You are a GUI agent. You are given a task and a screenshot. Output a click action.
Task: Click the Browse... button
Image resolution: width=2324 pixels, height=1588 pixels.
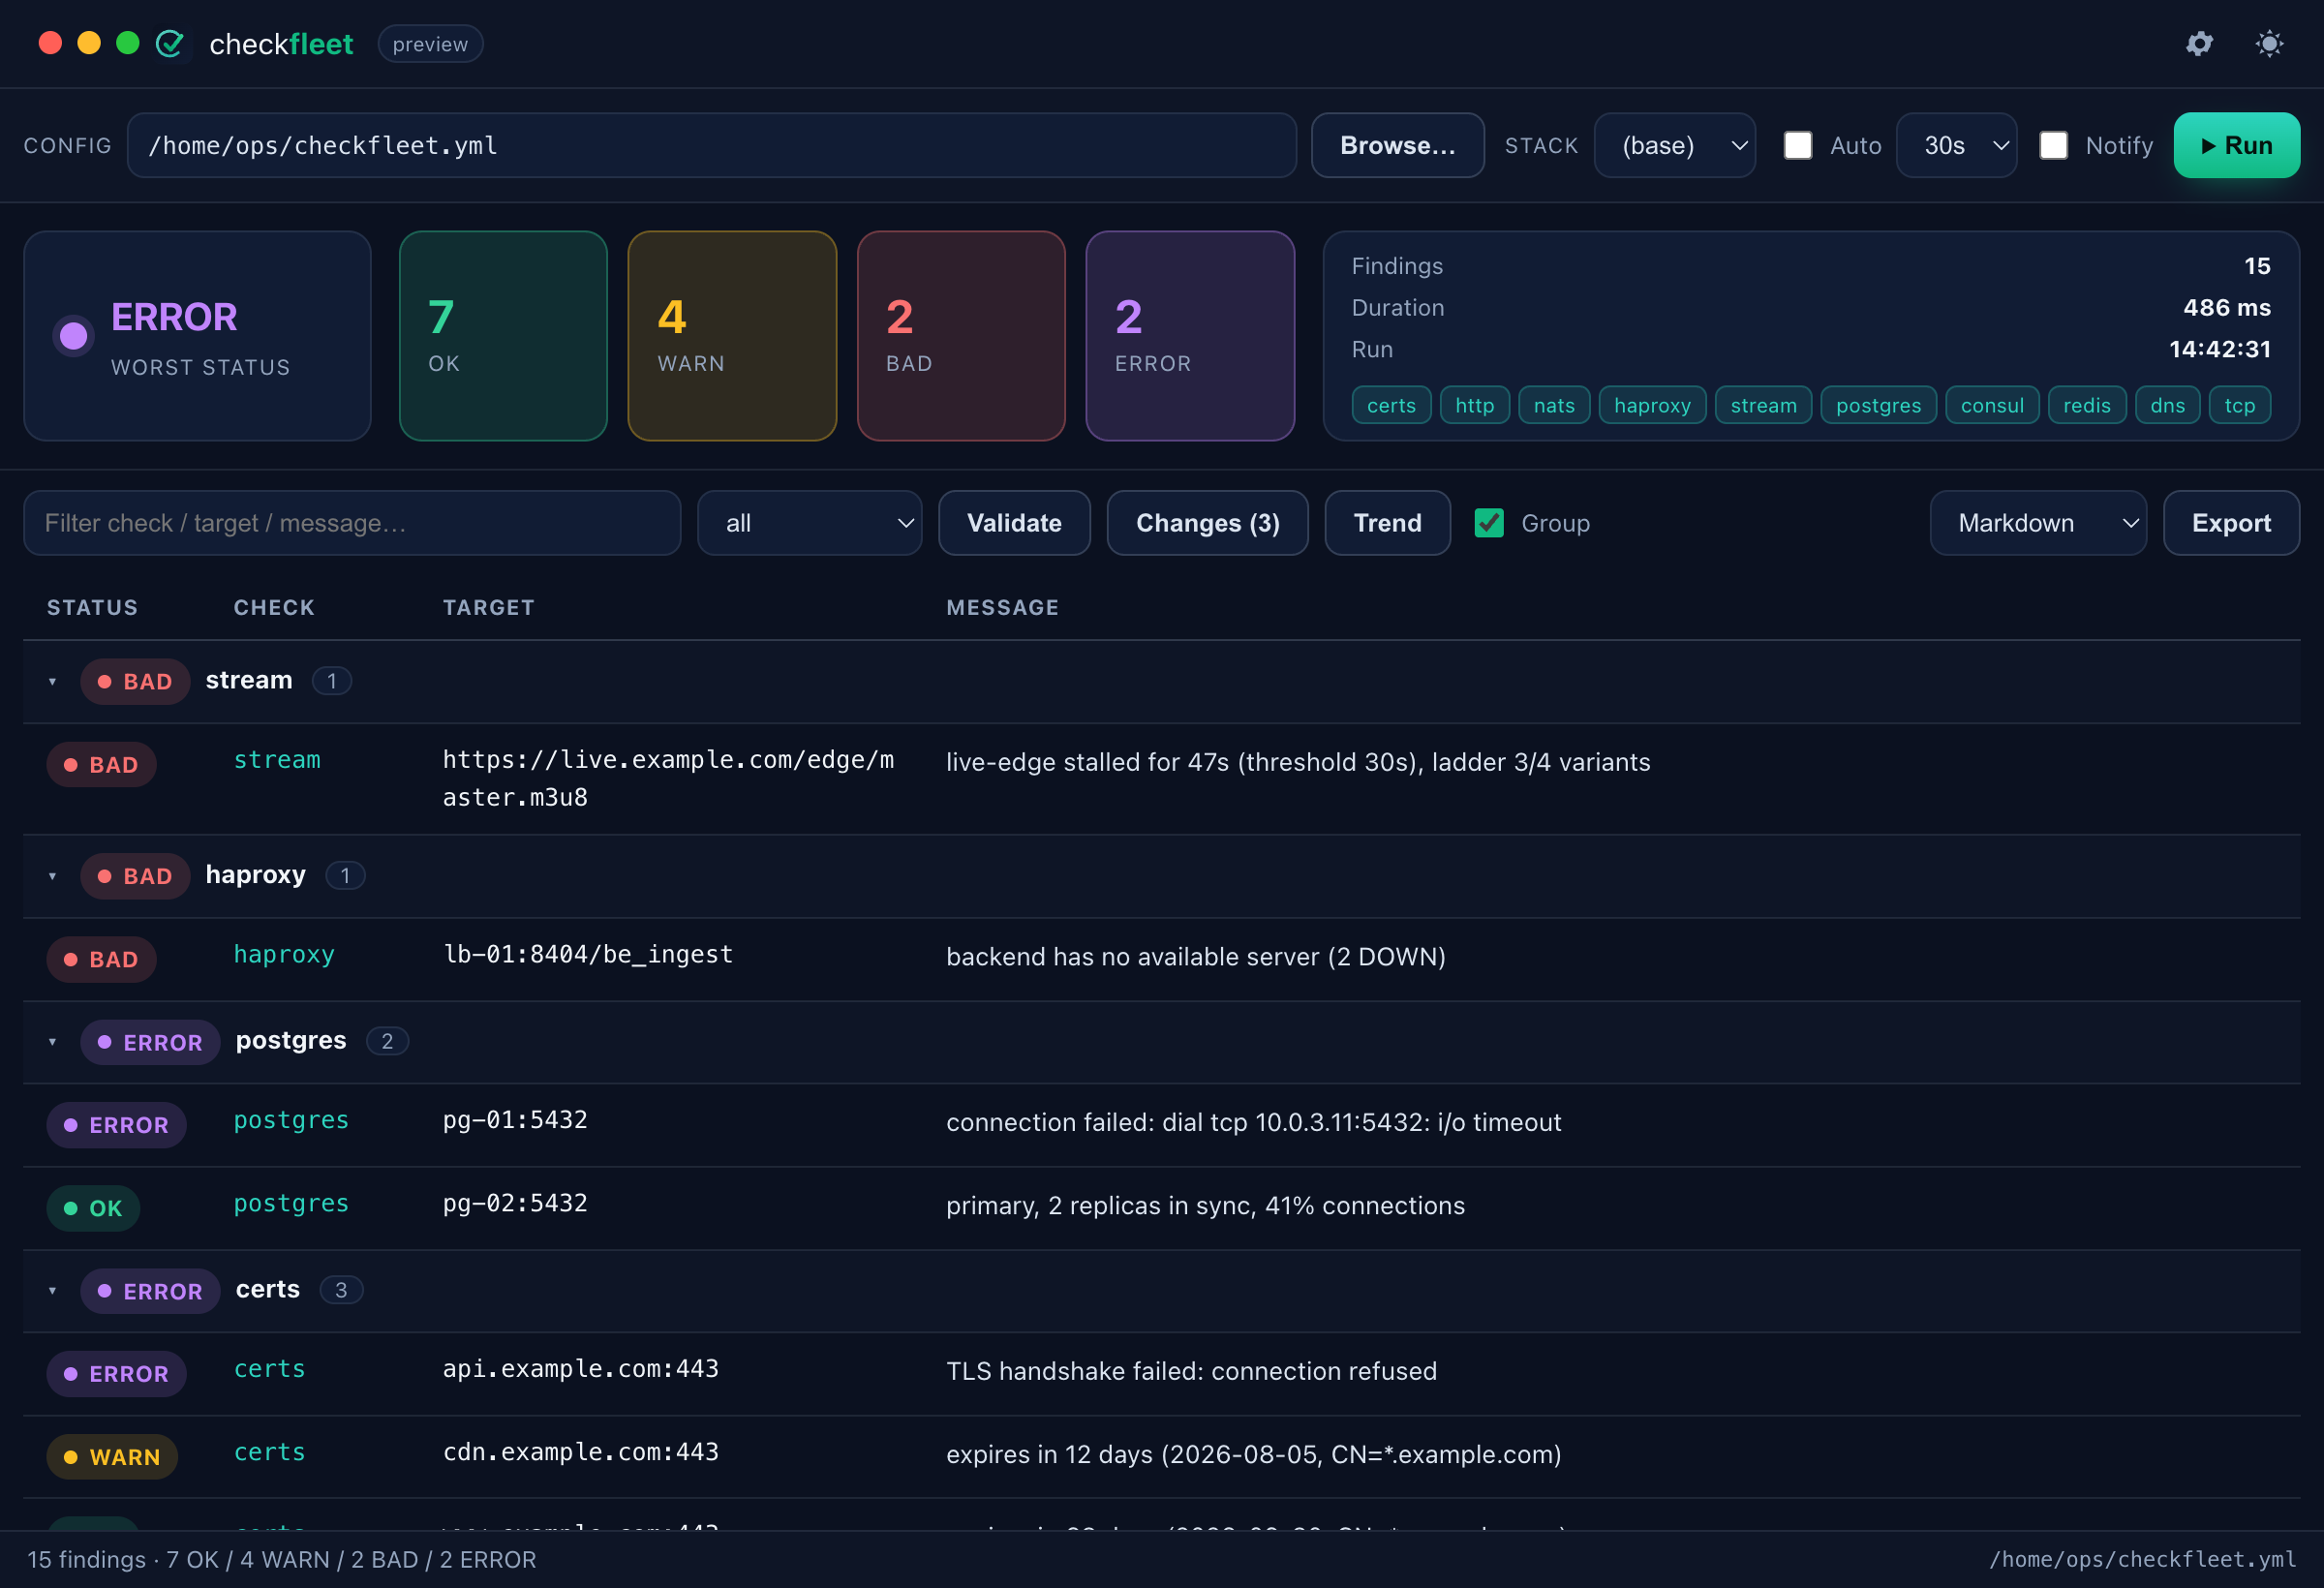tap(1397, 145)
